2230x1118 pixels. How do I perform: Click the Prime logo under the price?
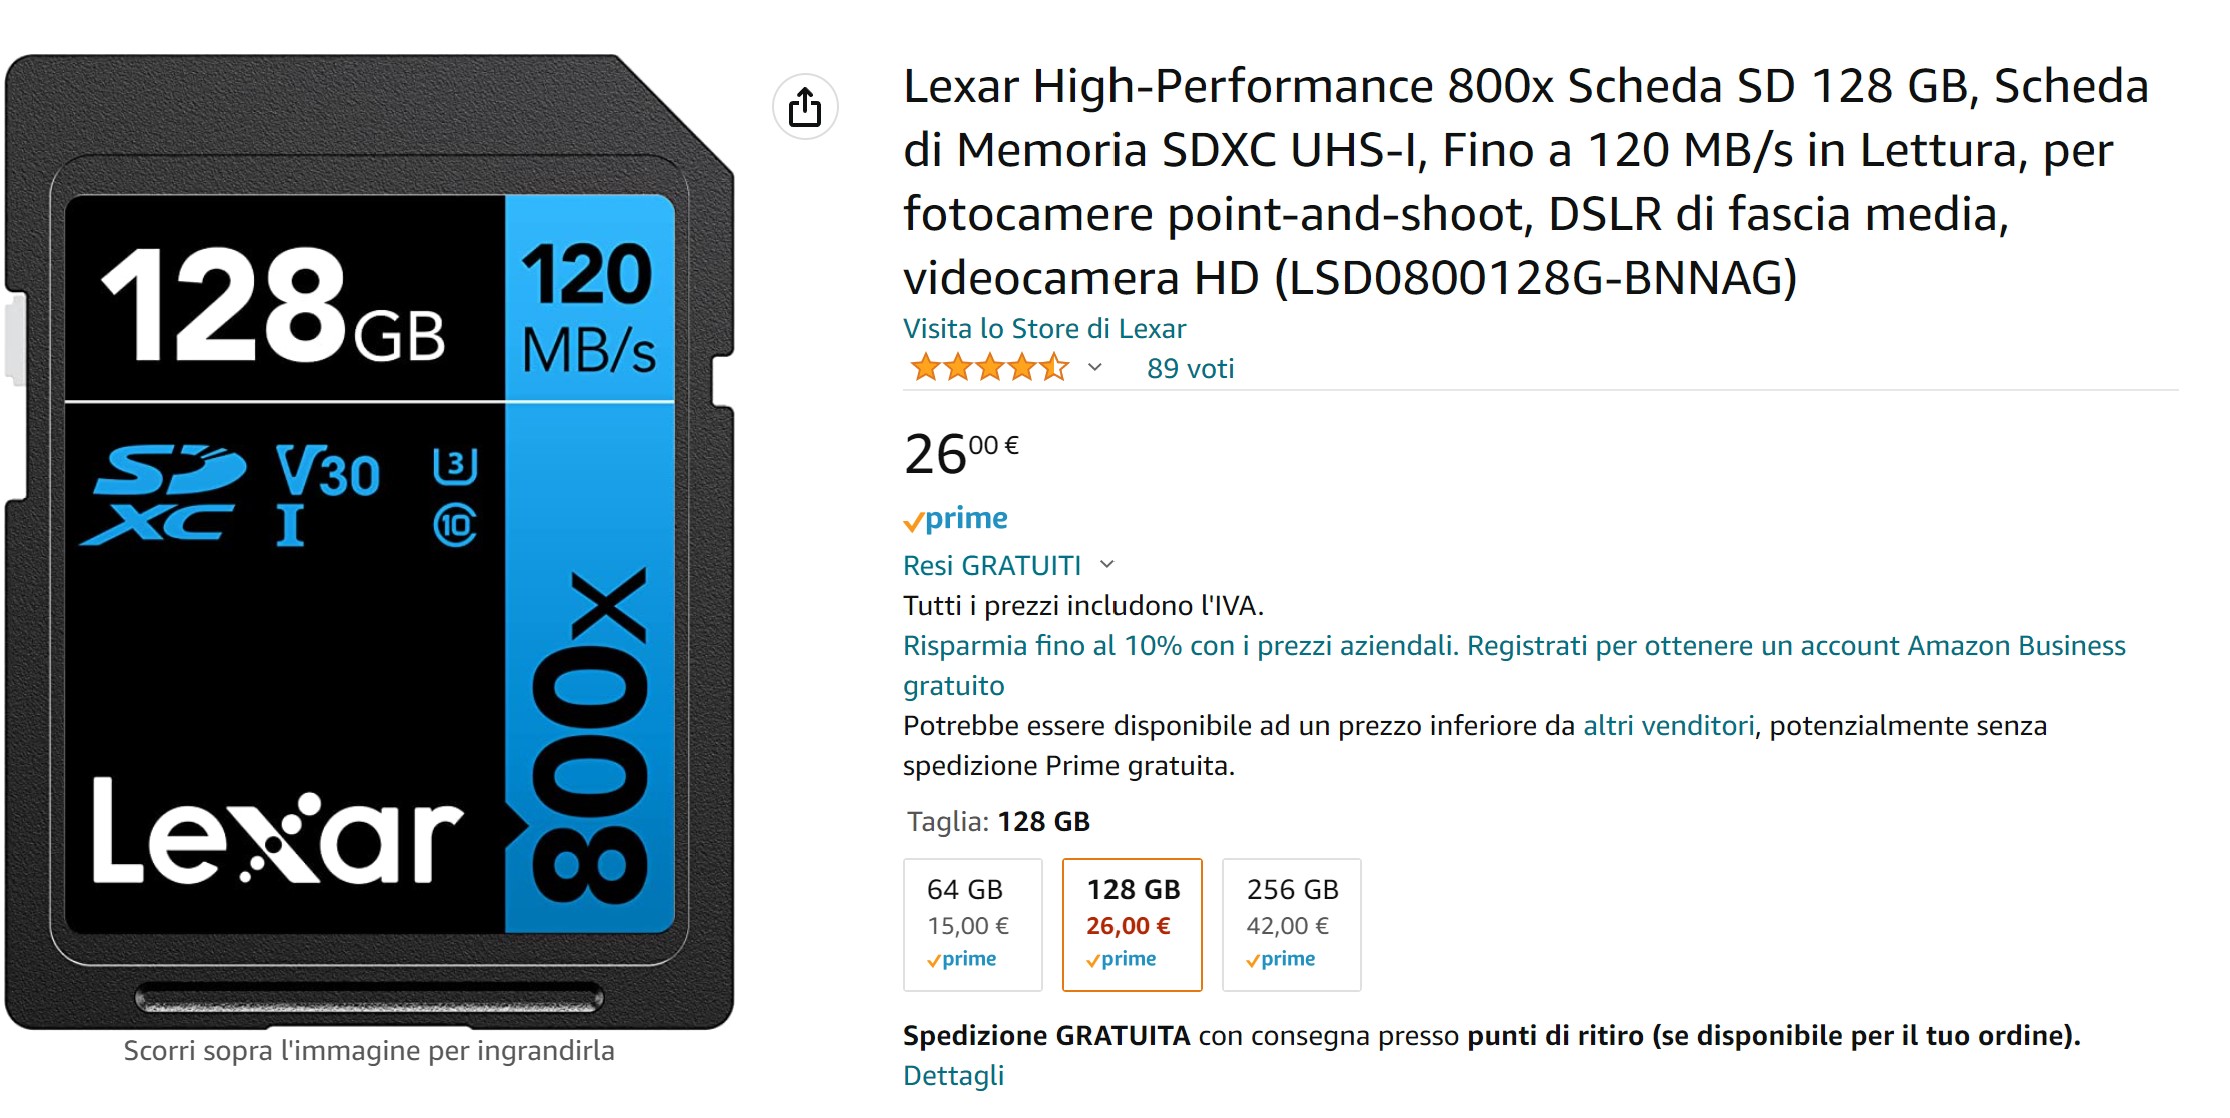(x=956, y=518)
